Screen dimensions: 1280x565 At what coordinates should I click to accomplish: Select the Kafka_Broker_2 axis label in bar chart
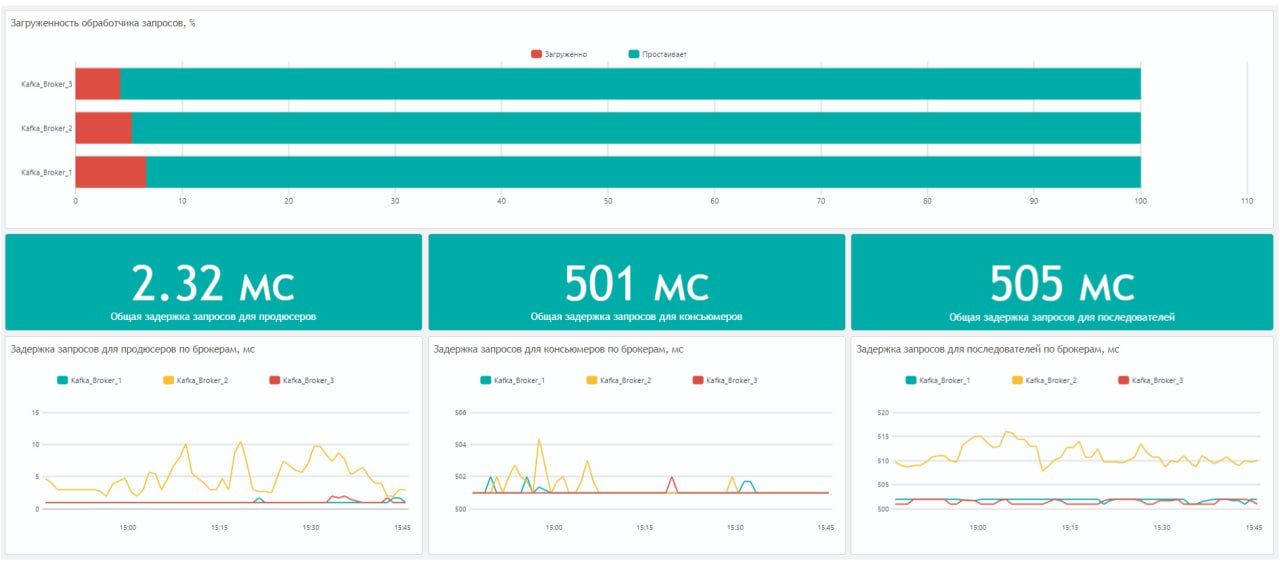click(46, 128)
